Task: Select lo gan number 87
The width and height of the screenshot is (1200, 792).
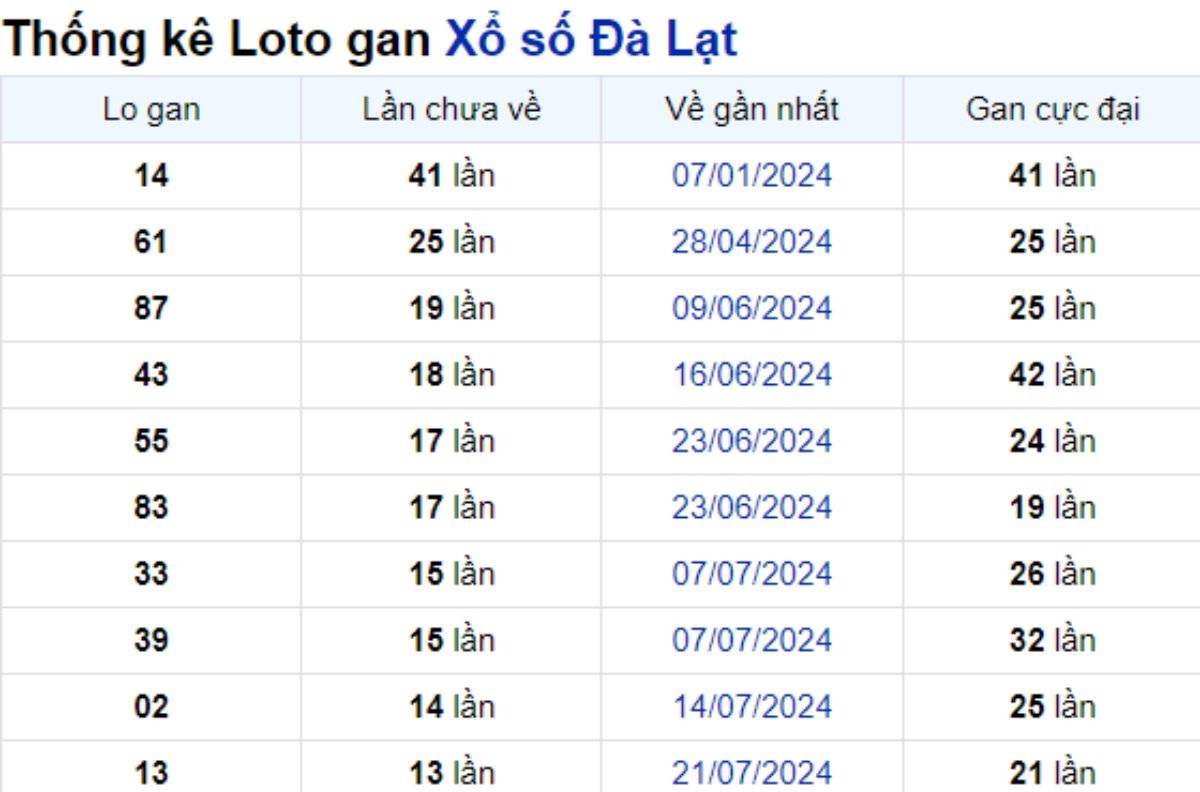Action: pyautogui.click(x=151, y=308)
